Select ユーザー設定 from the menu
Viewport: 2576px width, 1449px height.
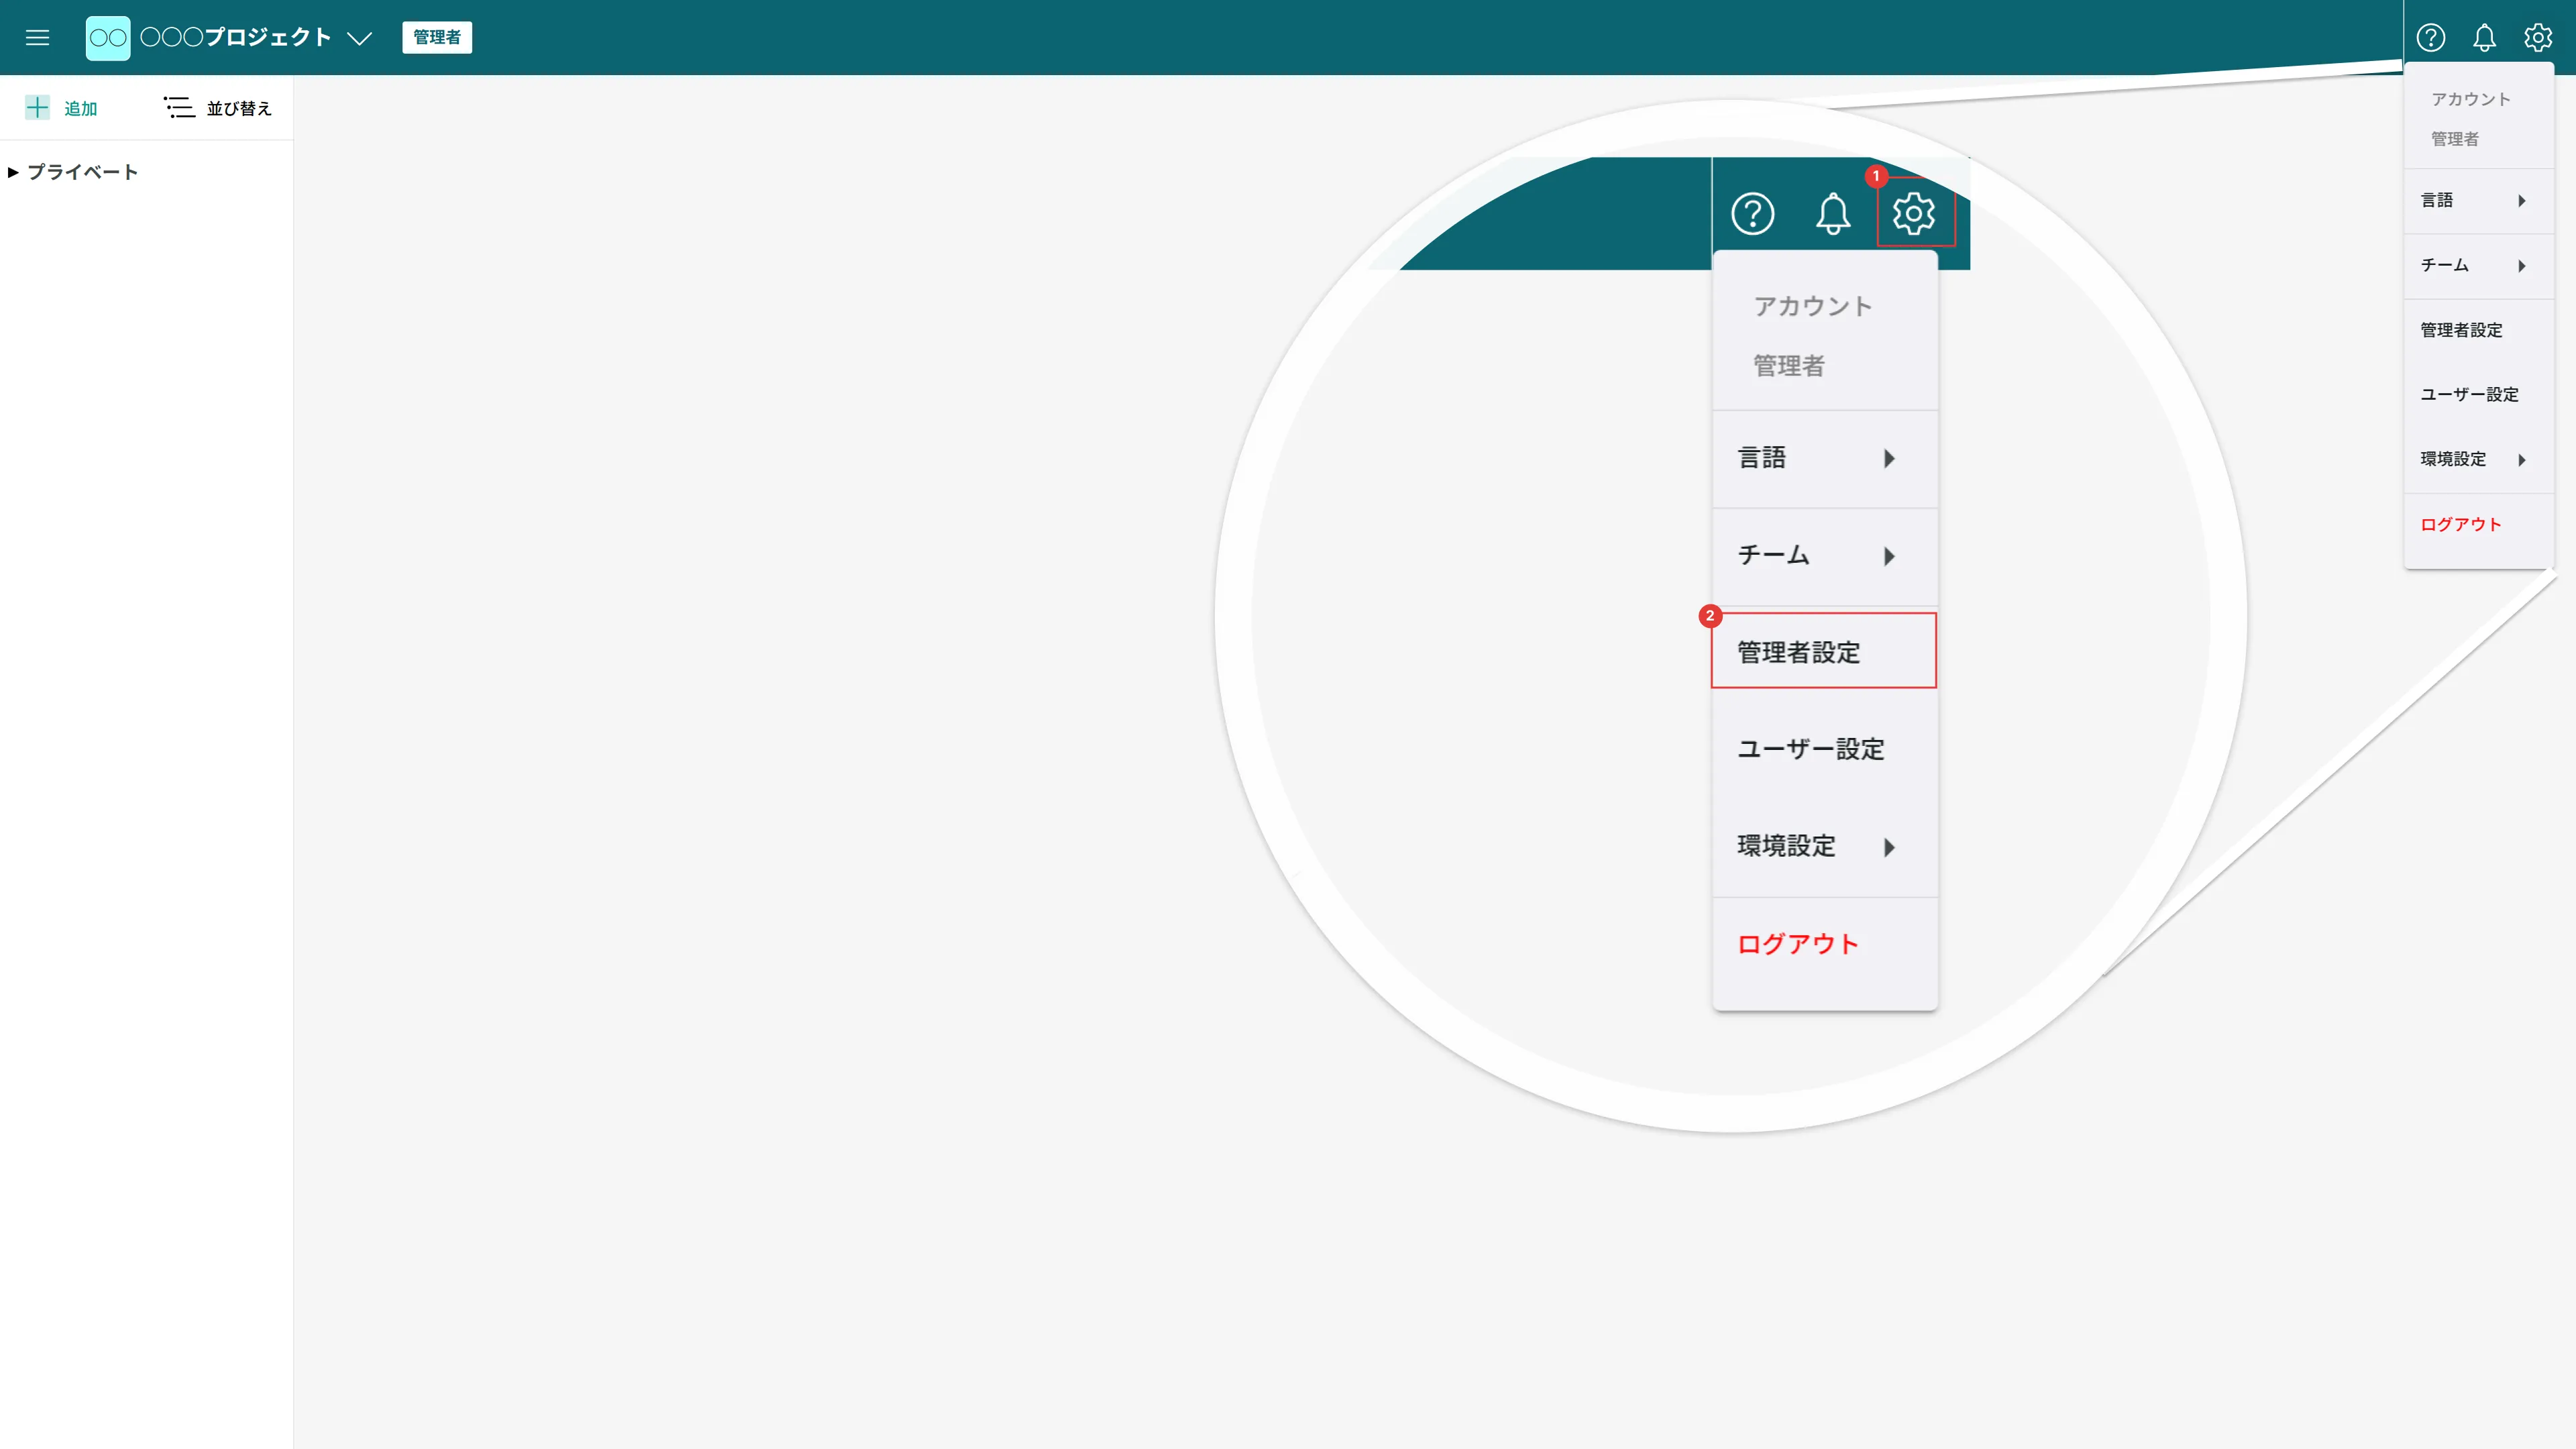(x=1810, y=749)
